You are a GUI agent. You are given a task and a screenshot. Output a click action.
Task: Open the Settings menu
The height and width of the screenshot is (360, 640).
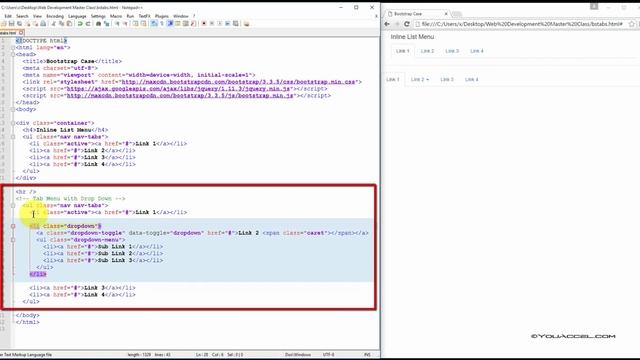pyautogui.click(x=98, y=16)
